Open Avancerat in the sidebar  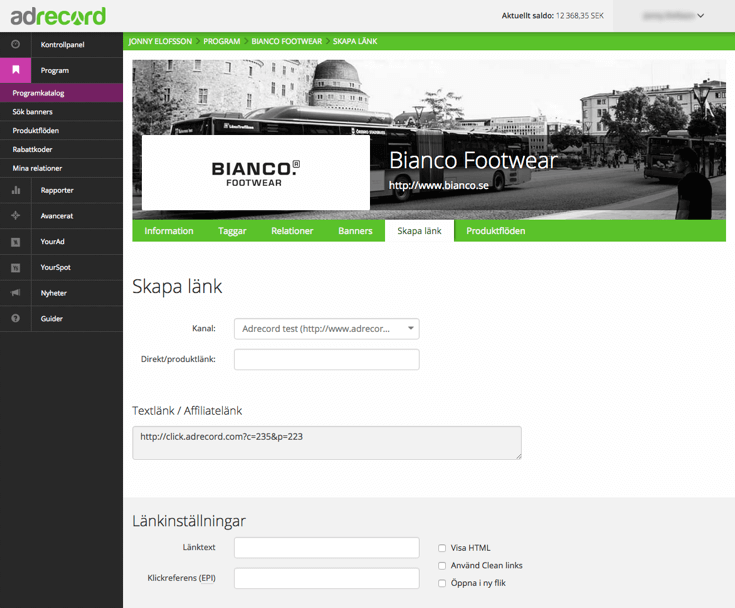pyautogui.click(x=57, y=216)
